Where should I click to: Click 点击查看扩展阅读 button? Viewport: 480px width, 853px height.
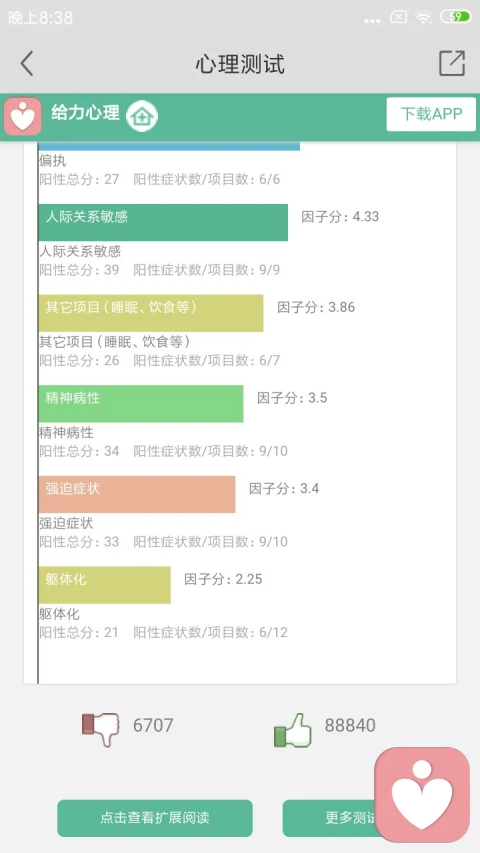point(155,818)
